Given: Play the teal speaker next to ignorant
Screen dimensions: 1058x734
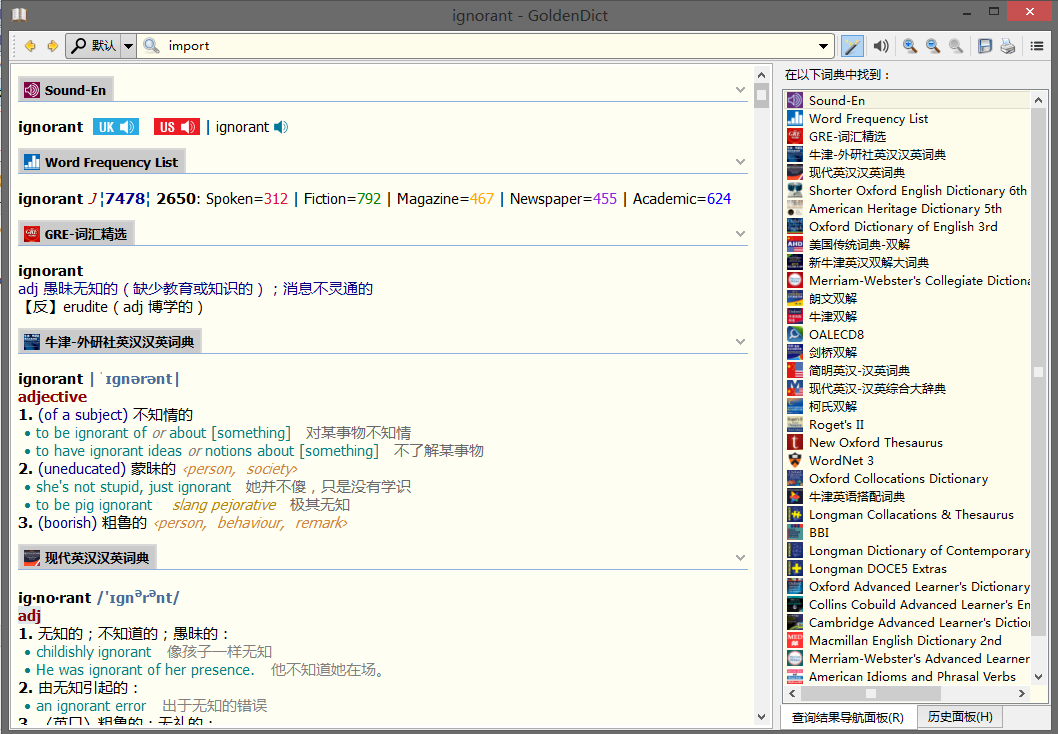Looking at the screenshot, I should pyautogui.click(x=281, y=127).
